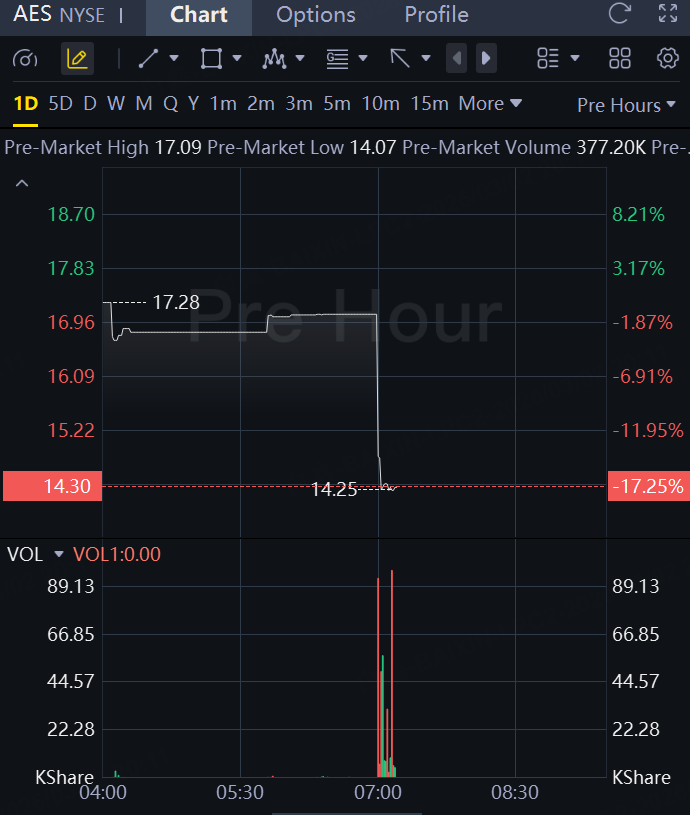Click the refresh chart icon

point(619,14)
